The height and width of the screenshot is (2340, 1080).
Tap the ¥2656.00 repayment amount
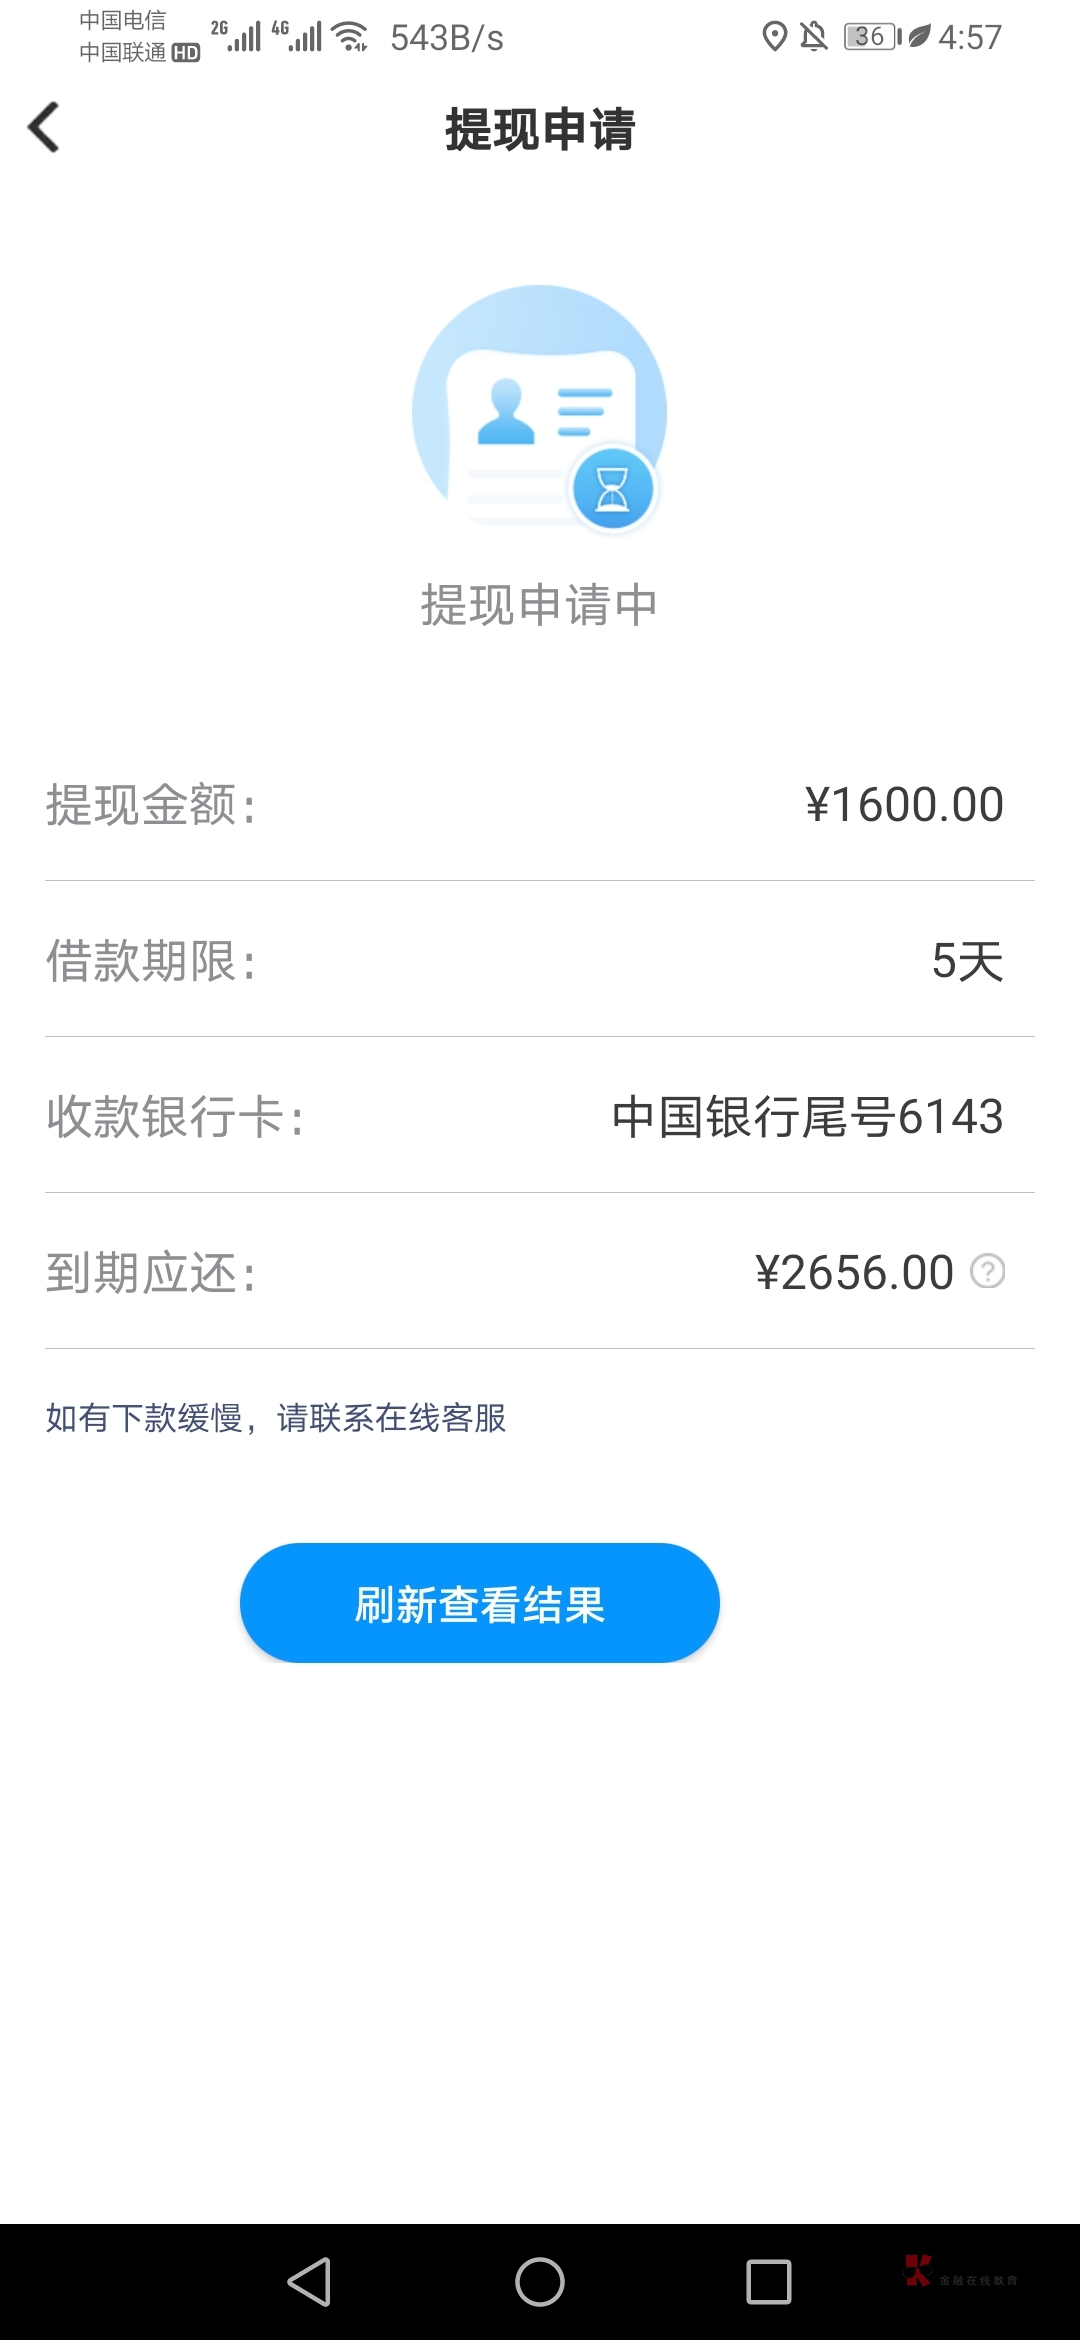pyautogui.click(x=855, y=1273)
